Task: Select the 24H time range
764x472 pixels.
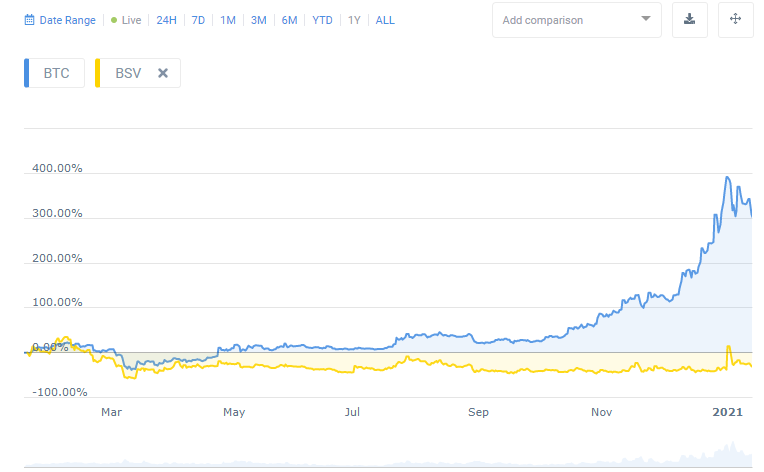Action: coord(166,20)
